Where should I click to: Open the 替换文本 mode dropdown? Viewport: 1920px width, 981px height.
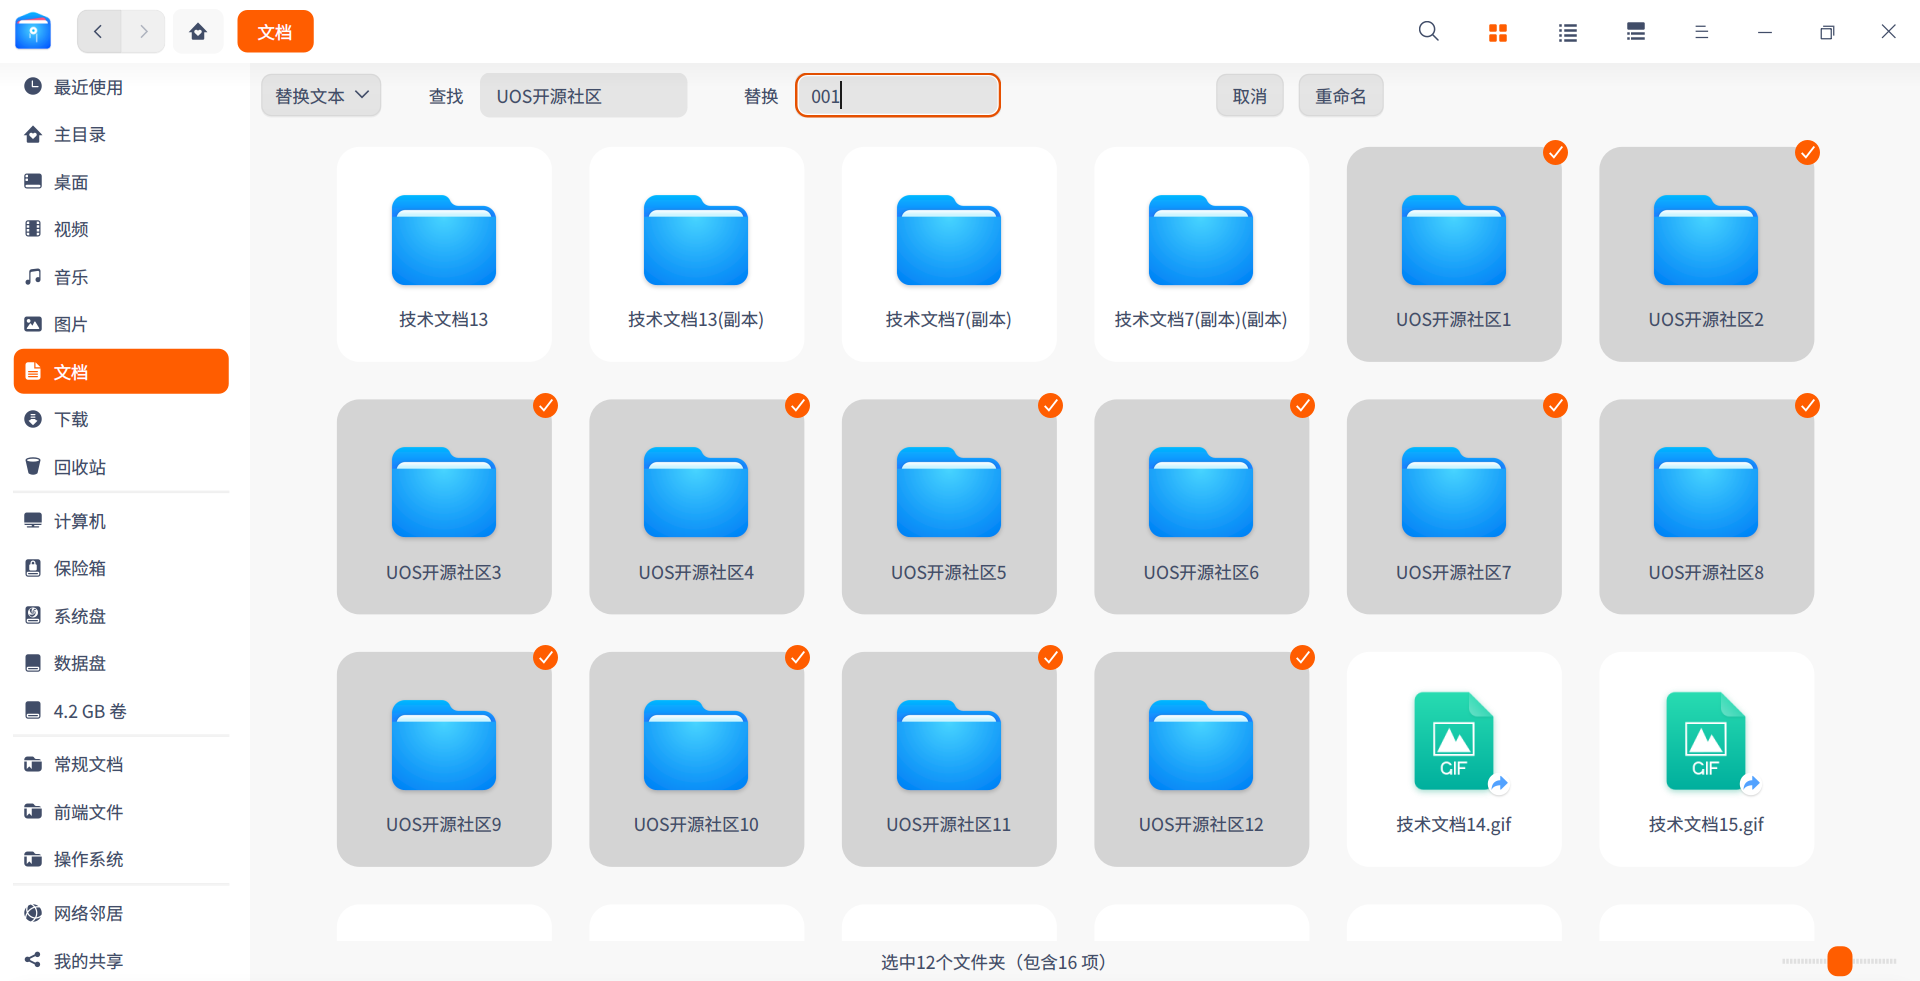(x=321, y=96)
